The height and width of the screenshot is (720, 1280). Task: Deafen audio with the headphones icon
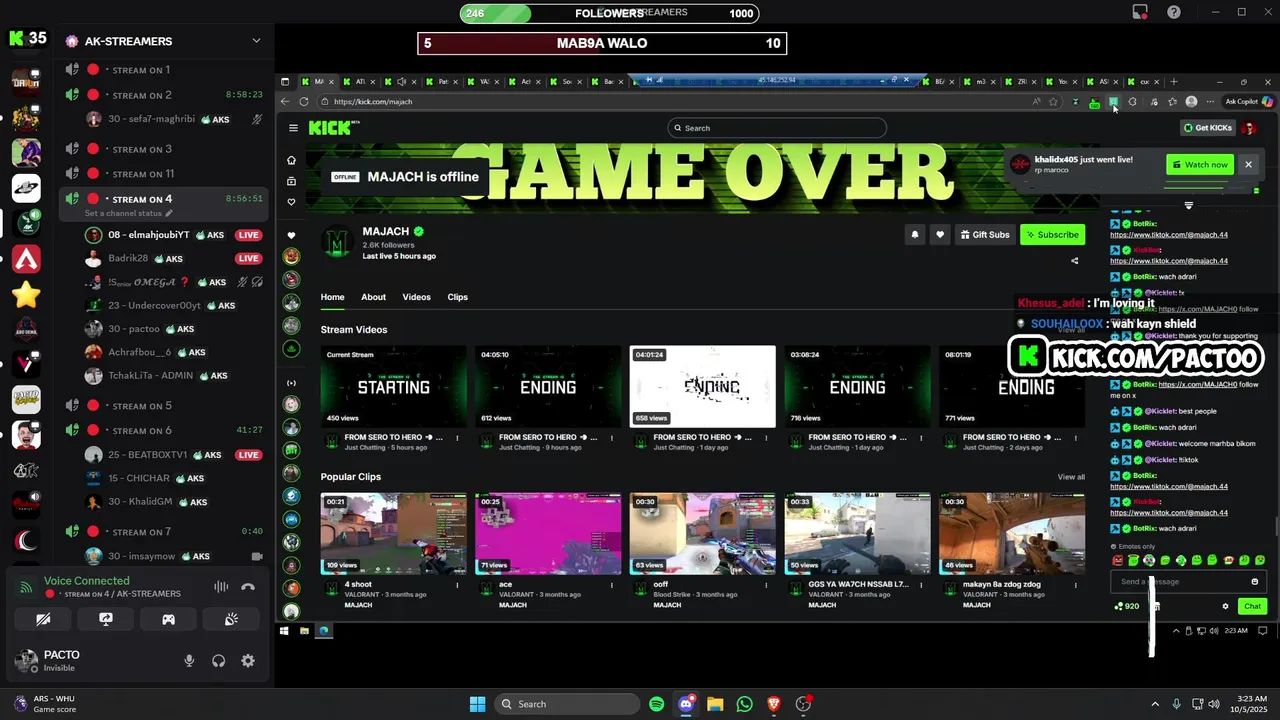(x=218, y=661)
